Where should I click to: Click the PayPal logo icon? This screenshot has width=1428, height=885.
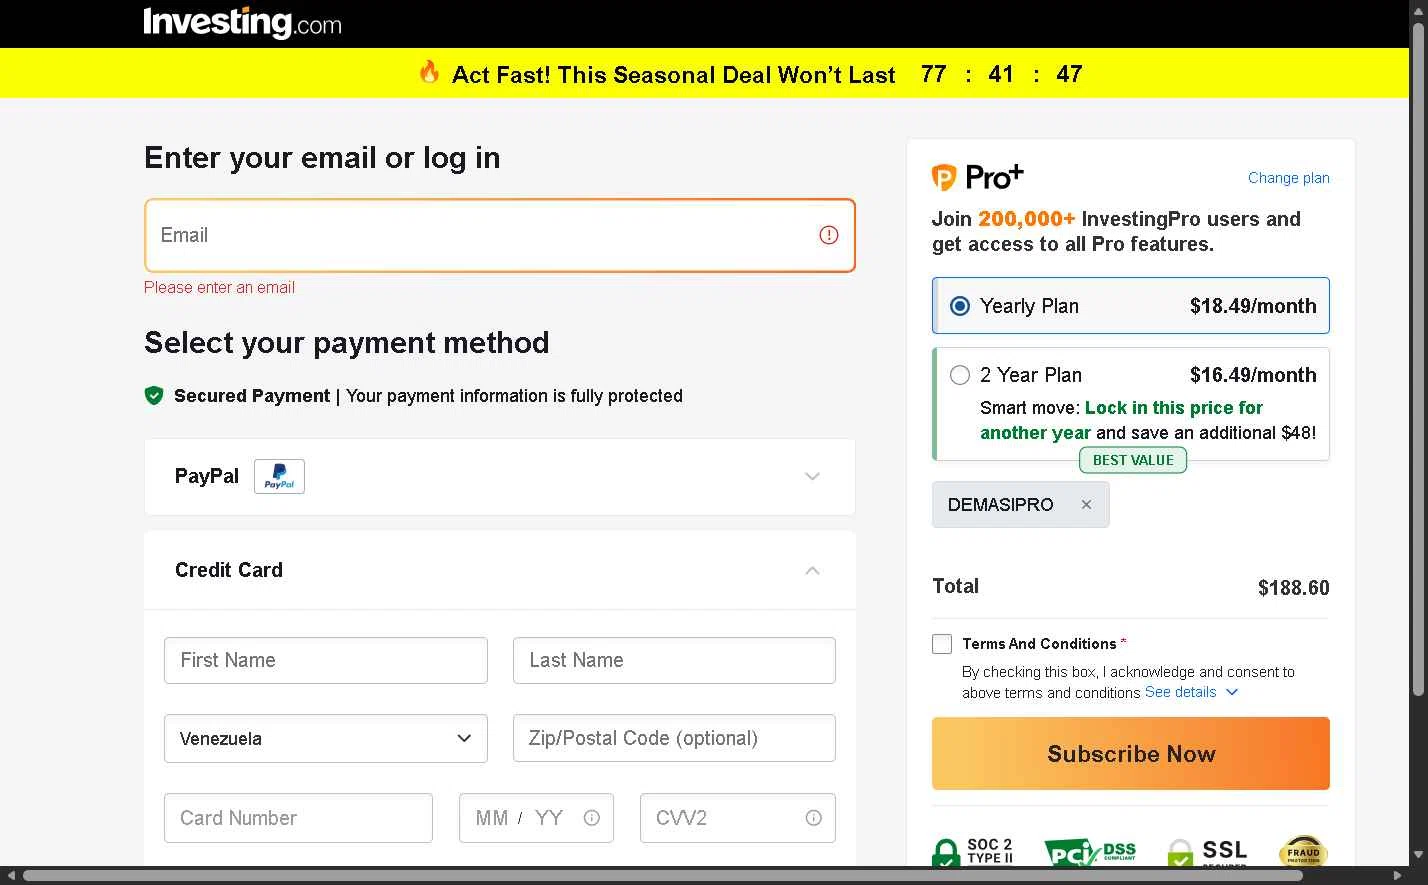(279, 476)
